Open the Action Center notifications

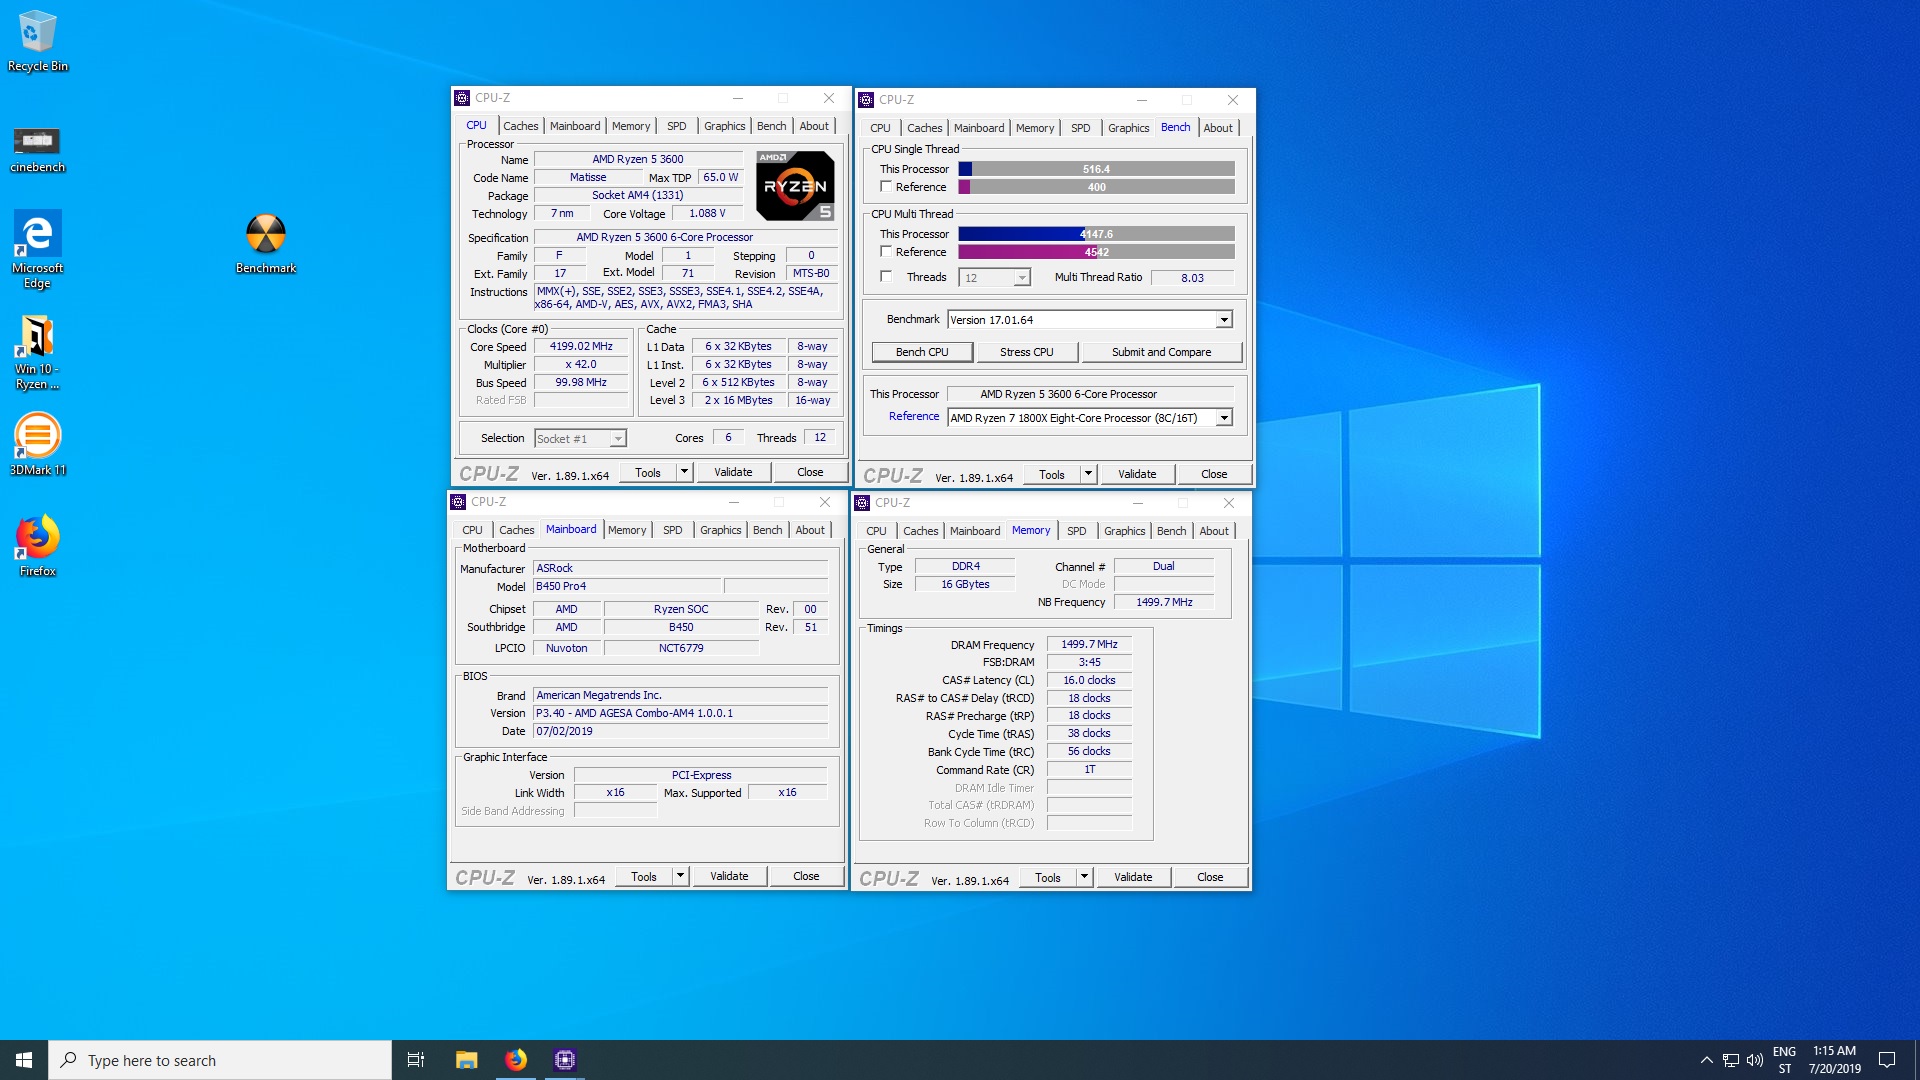click(x=1887, y=1060)
